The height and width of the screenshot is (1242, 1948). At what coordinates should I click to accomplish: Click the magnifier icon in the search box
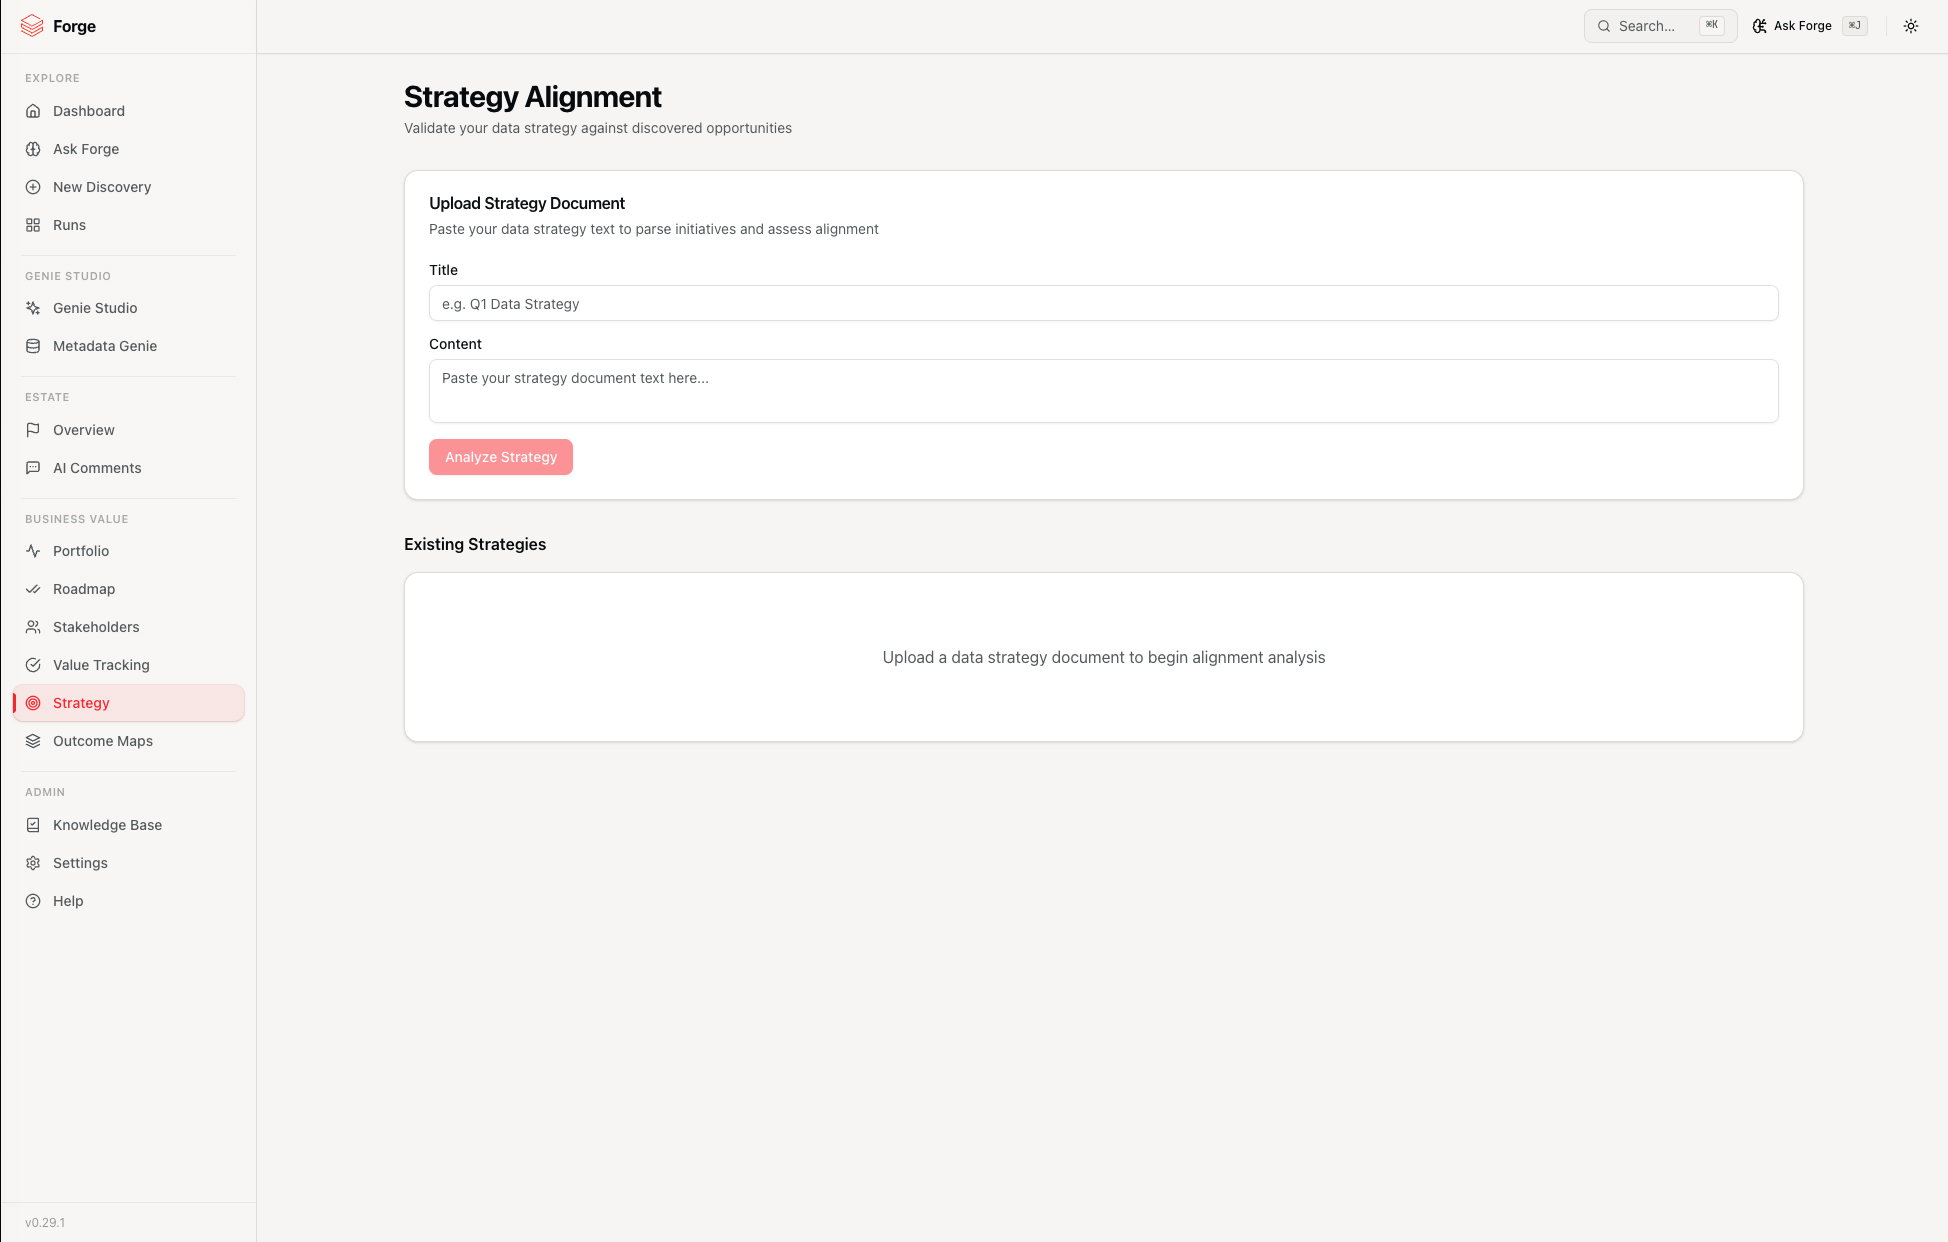1604,26
